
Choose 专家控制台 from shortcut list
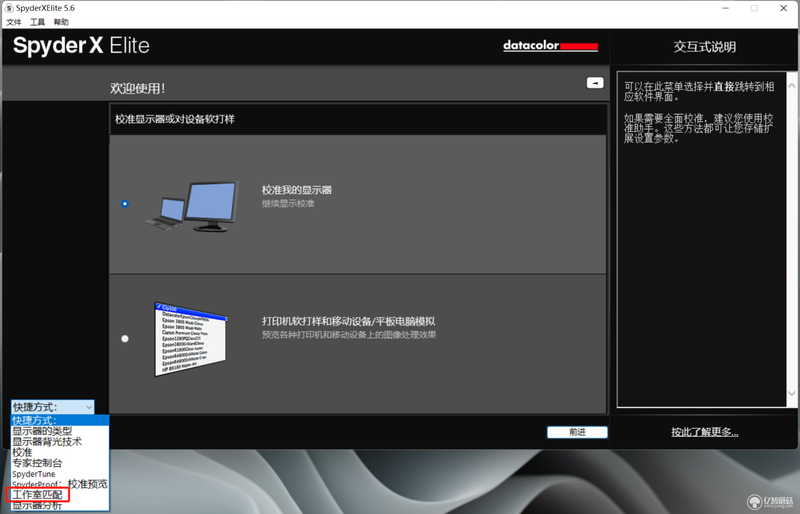pos(60,463)
